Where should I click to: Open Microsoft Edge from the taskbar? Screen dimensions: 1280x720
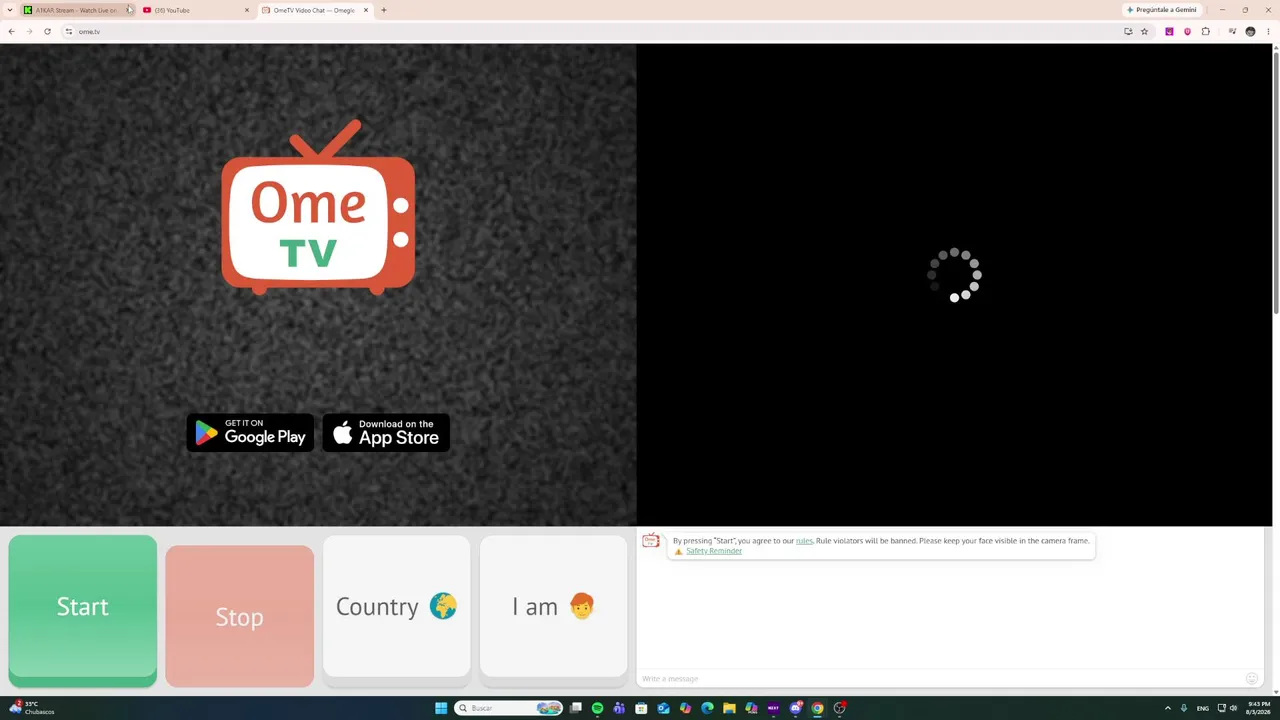click(707, 708)
